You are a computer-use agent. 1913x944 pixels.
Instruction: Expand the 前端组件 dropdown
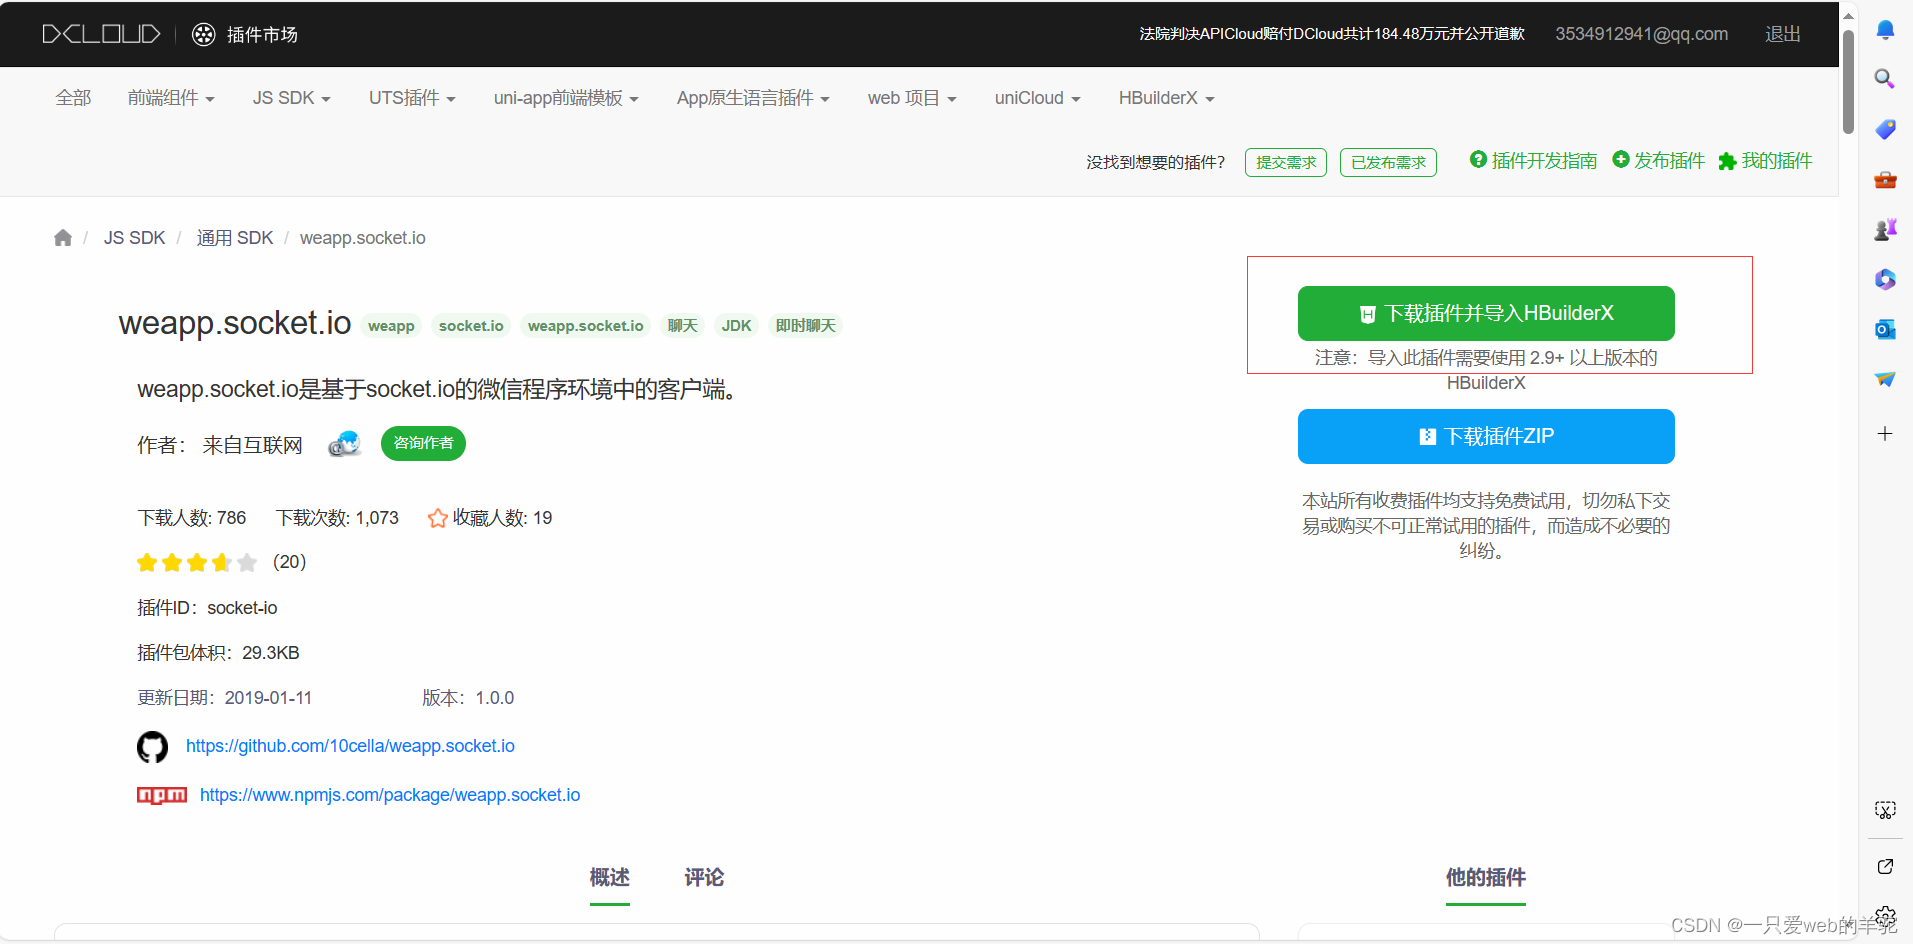171,98
